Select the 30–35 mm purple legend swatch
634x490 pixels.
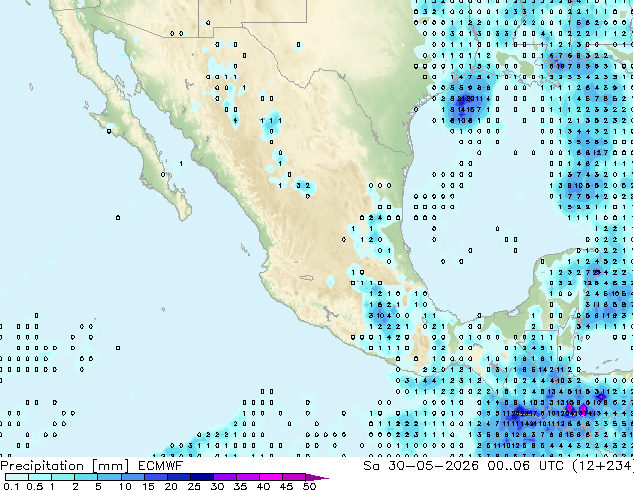(x=224, y=477)
